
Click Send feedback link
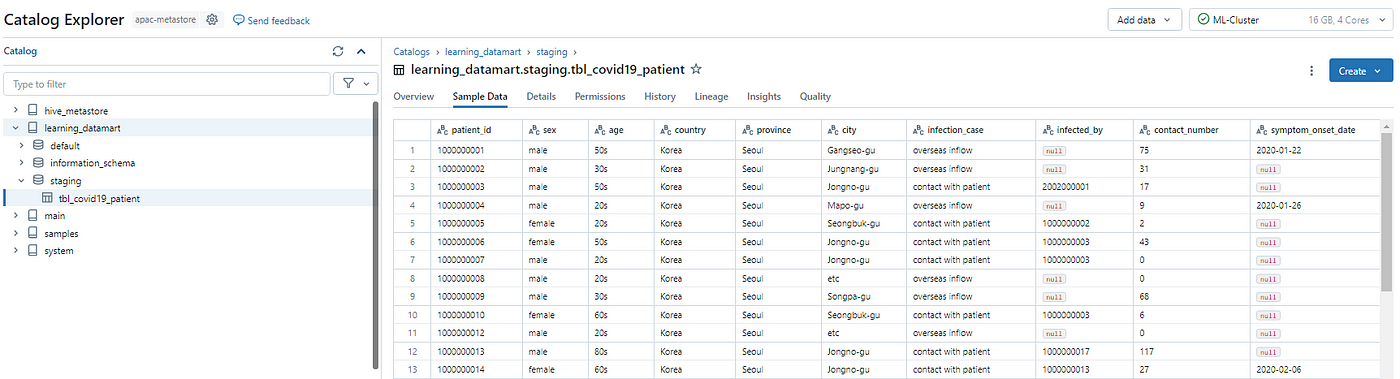(271, 20)
